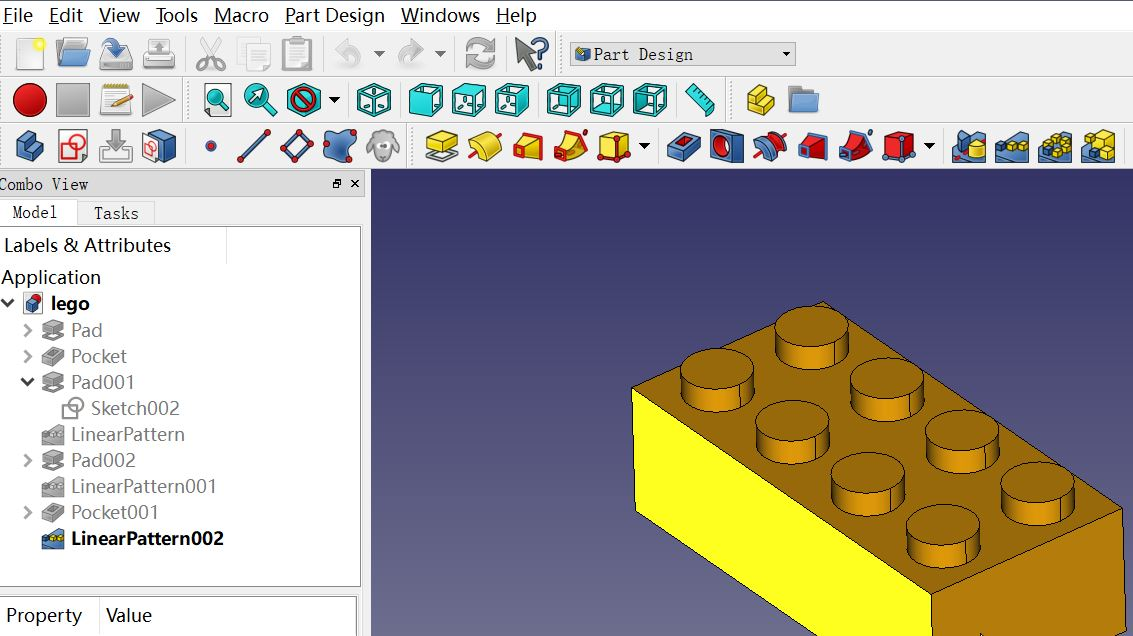Viewport: 1133px width, 636px height.
Task: Expand the Pocket001 tree item
Action: (x=27, y=512)
